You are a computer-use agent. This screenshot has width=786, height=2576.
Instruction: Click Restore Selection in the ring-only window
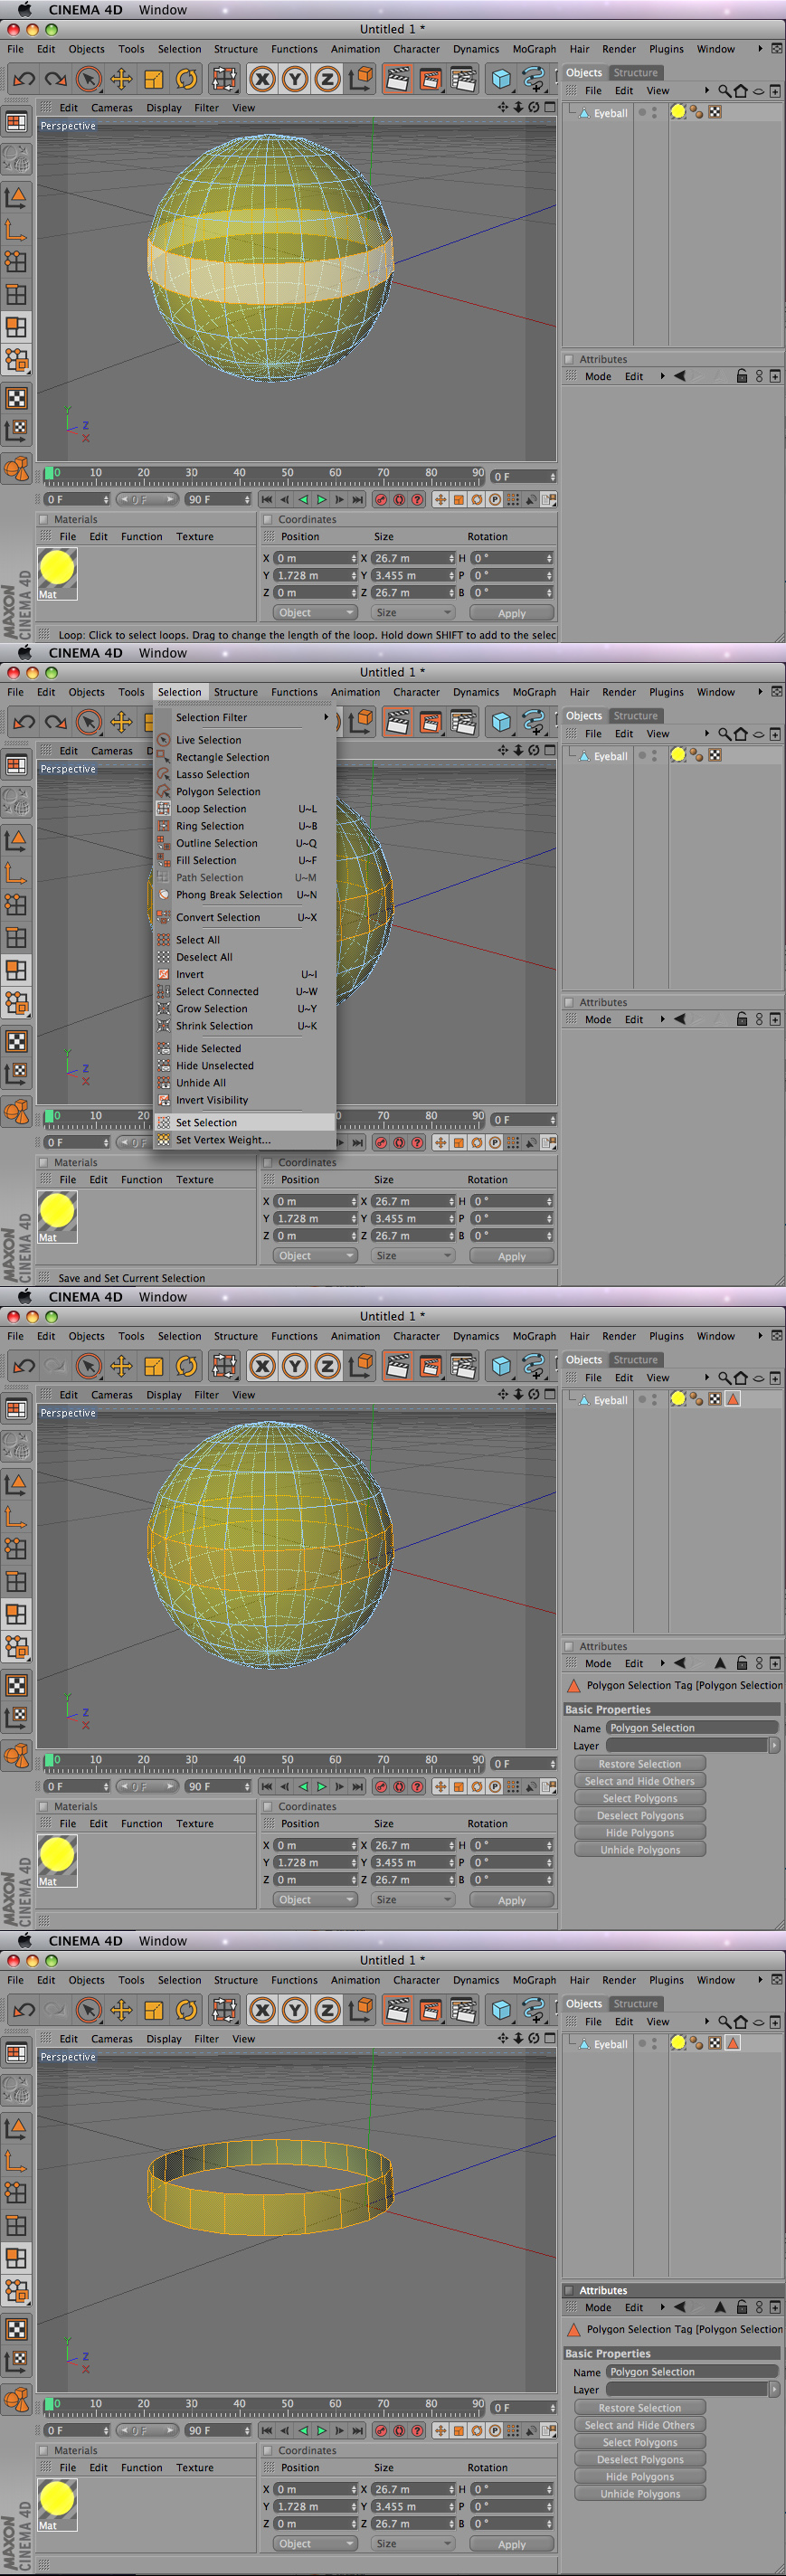(x=640, y=2407)
